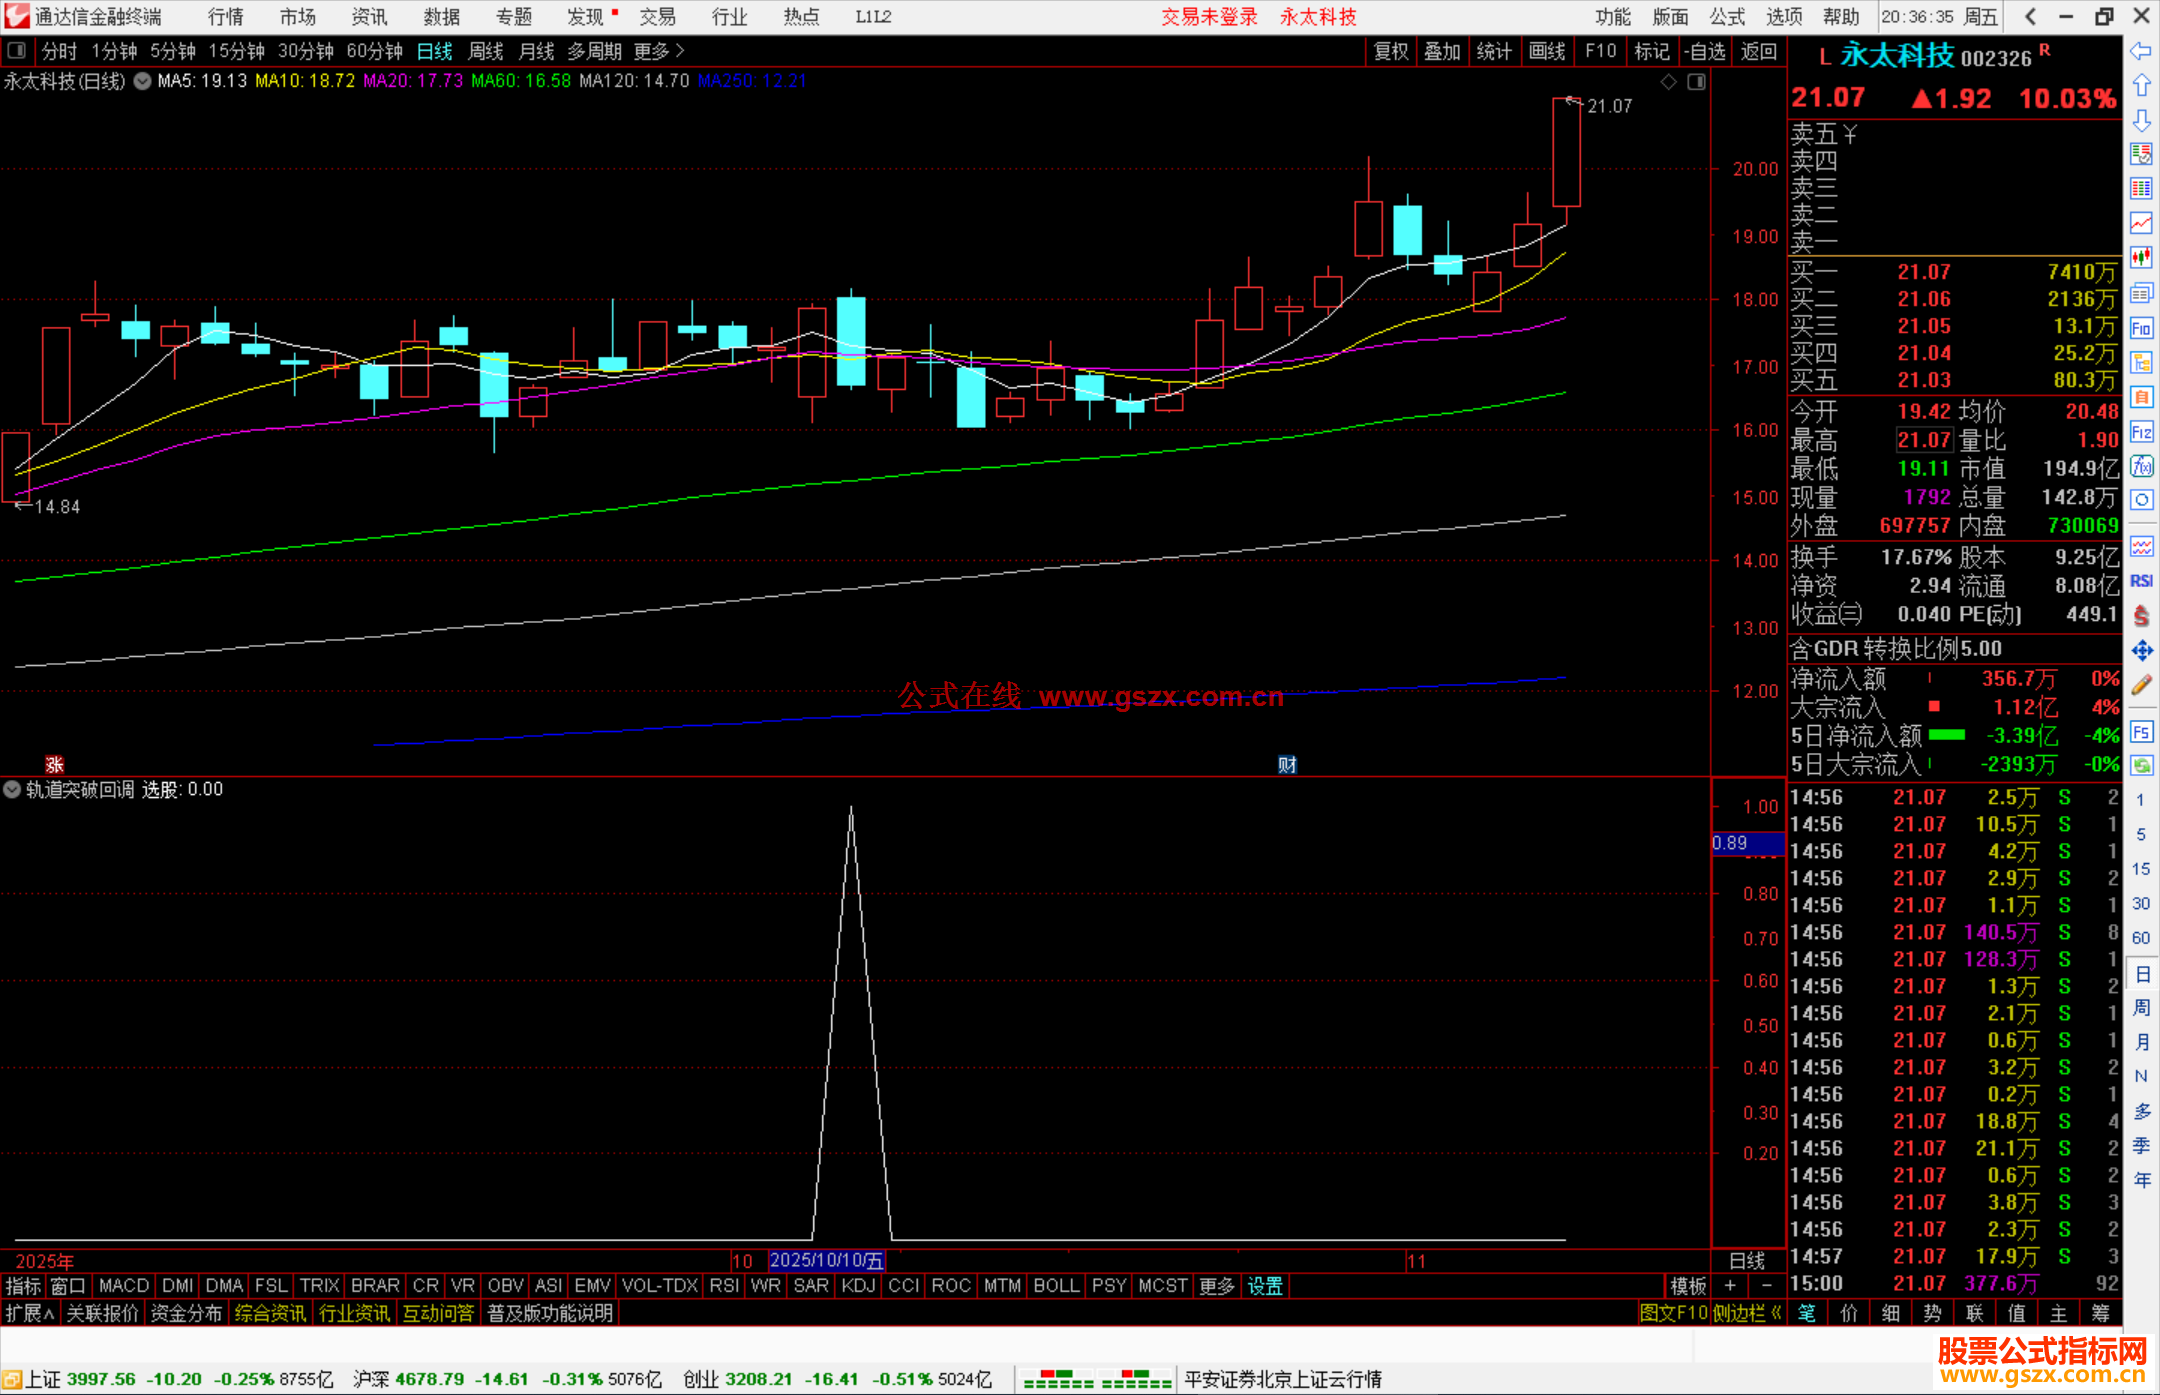Toggle the 轨道突破回调 indicator settings circle
This screenshot has height=1395, width=2160.
pos(12,789)
